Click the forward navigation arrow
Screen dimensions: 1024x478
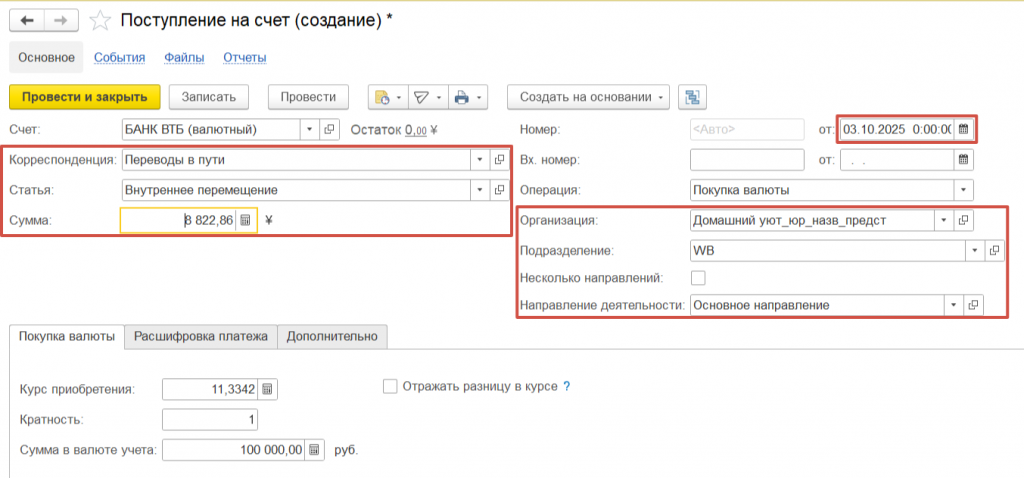(x=62, y=21)
